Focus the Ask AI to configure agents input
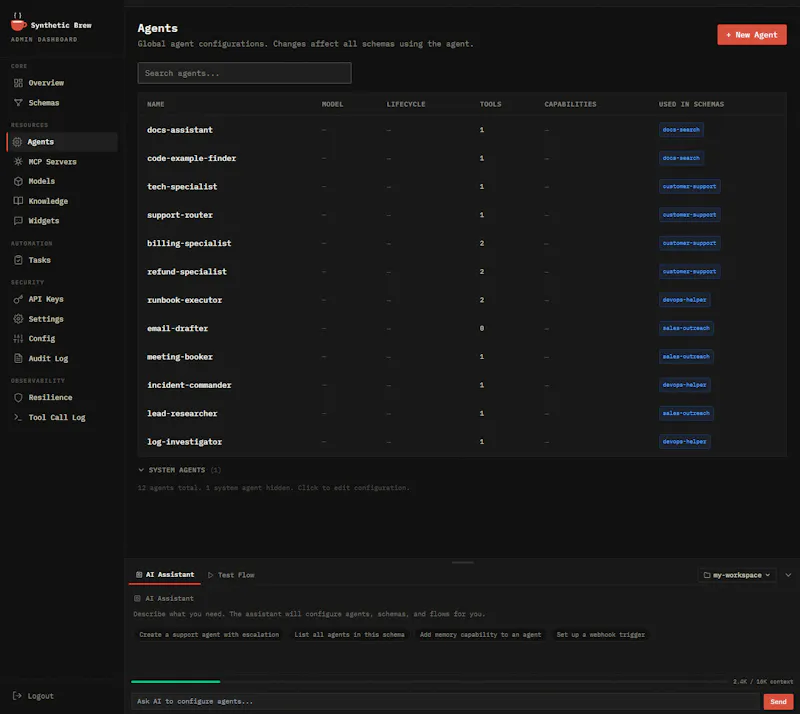The width and height of the screenshot is (800, 714). pos(445,702)
